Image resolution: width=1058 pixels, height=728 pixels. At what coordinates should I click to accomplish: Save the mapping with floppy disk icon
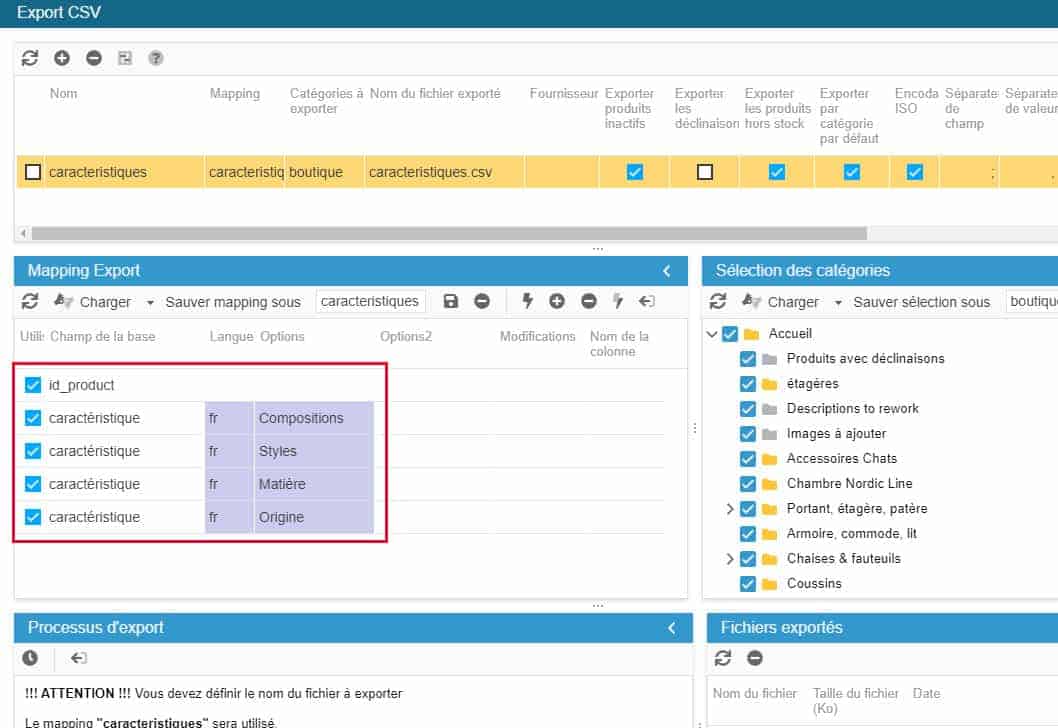point(451,301)
